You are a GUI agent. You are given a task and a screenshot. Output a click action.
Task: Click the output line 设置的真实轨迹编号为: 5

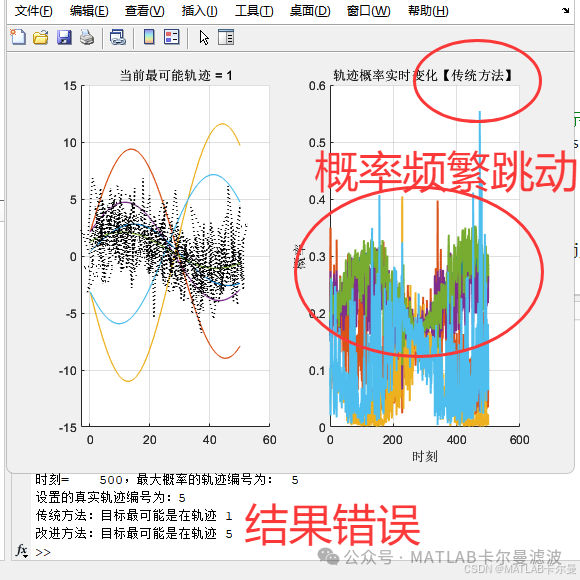[110, 498]
